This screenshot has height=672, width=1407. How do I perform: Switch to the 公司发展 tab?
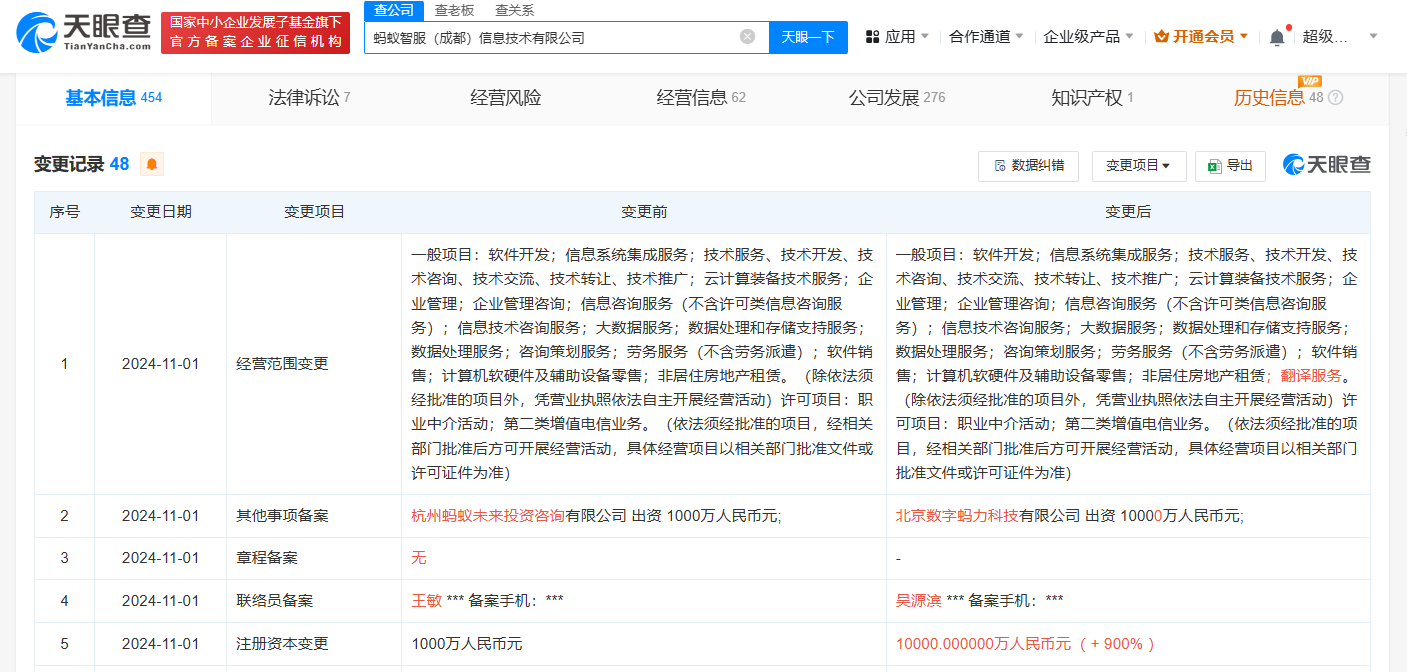coord(897,98)
